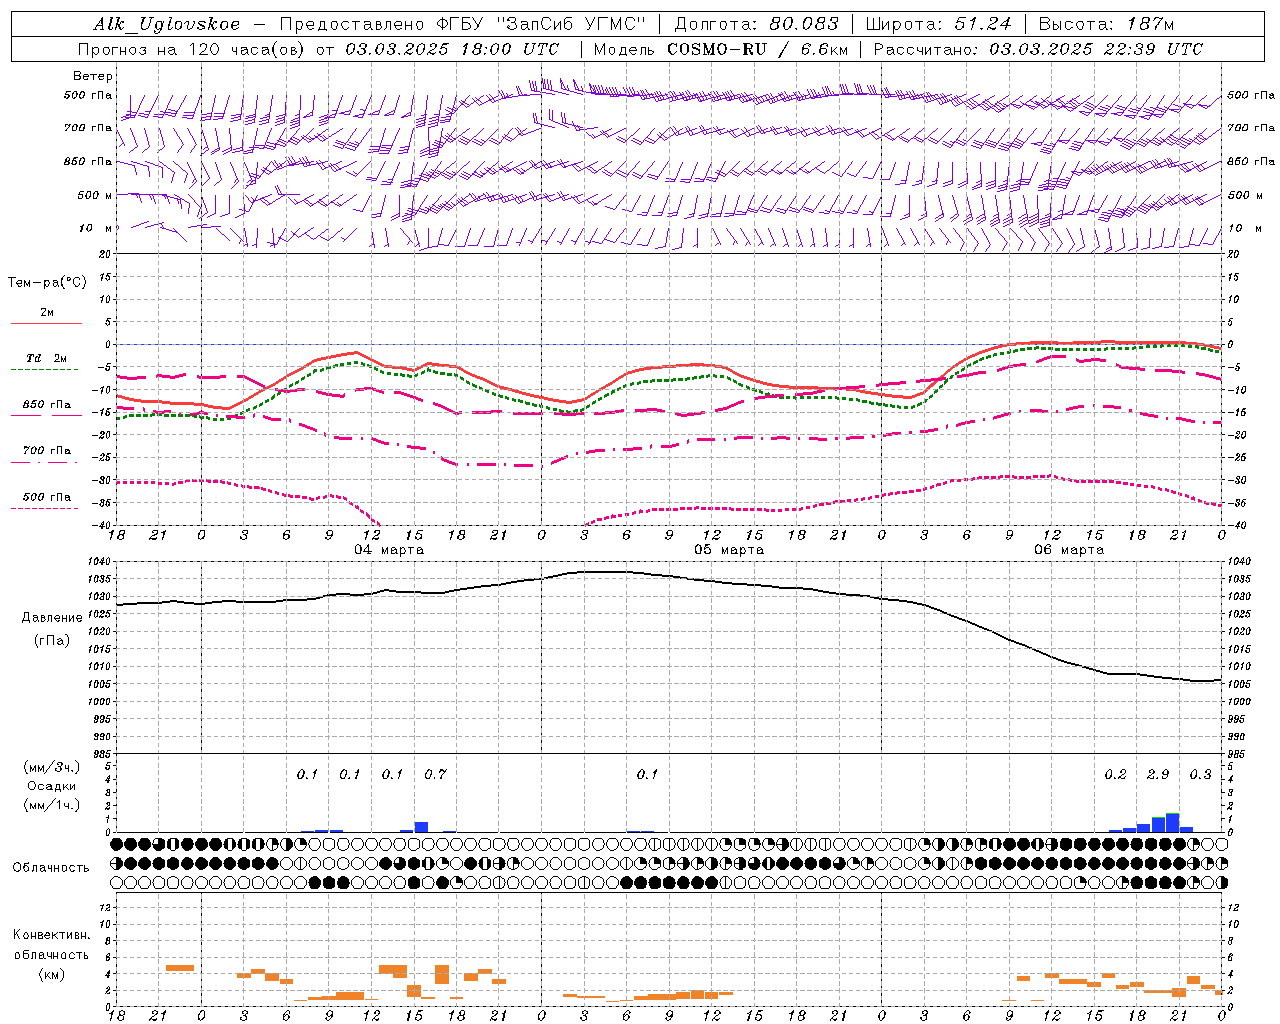Viewport: 1280px width, 1024px height.
Task: Click the (мм/1ч.) precipitation unit label
Action: pyautogui.click(x=51, y=805)
